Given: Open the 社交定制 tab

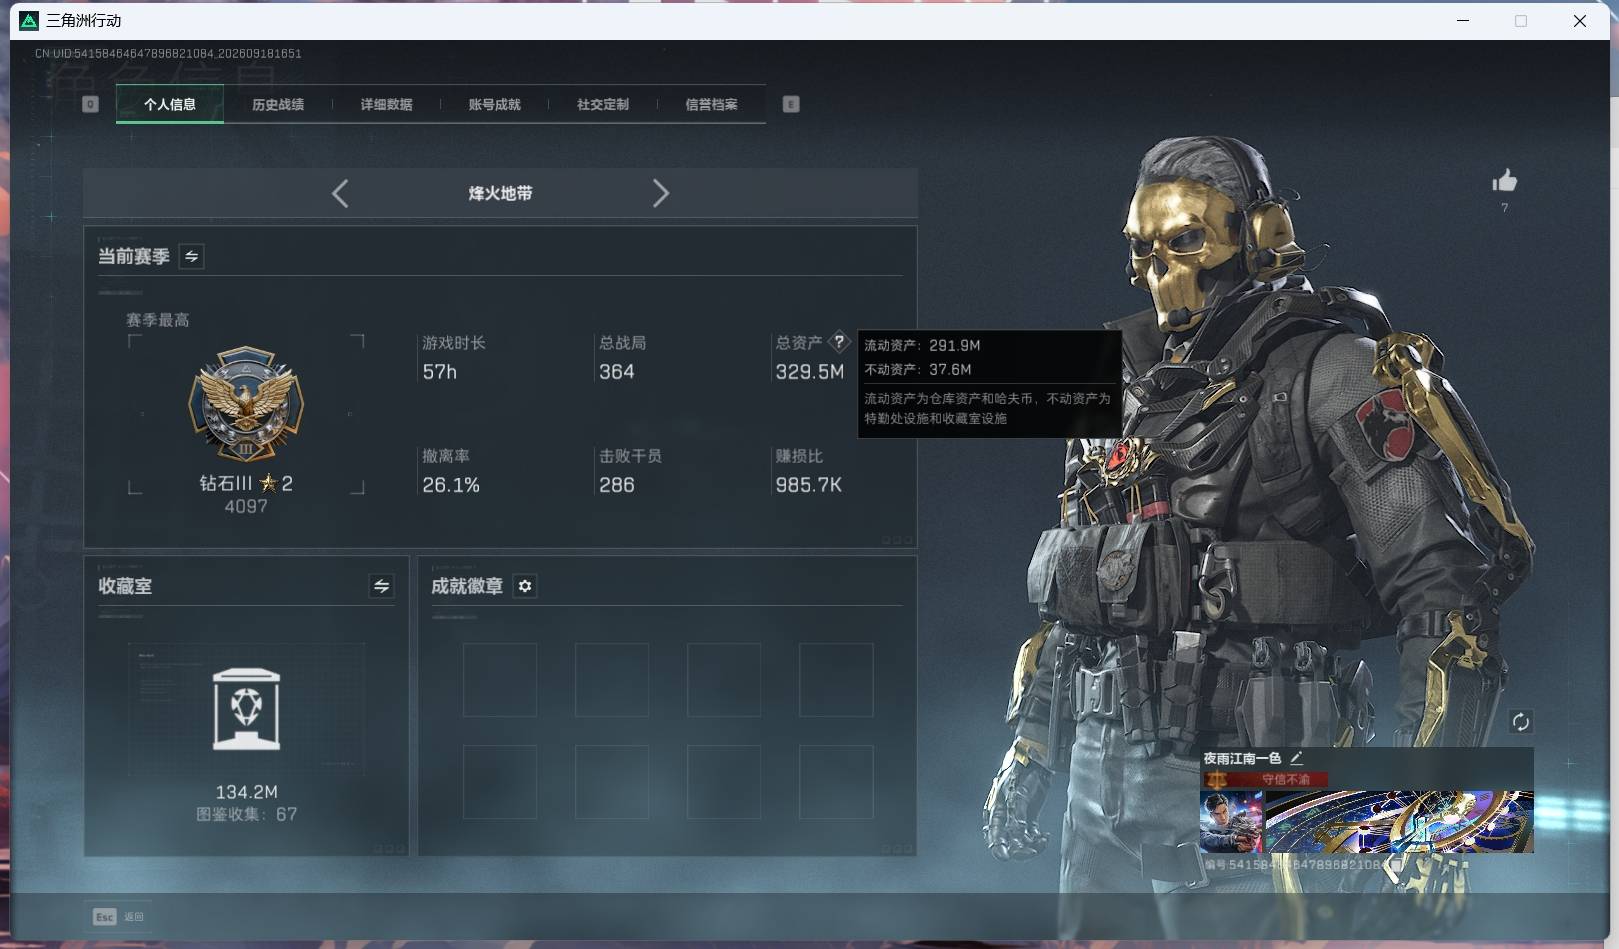Looking at the screenshot, I should point(603,104).
